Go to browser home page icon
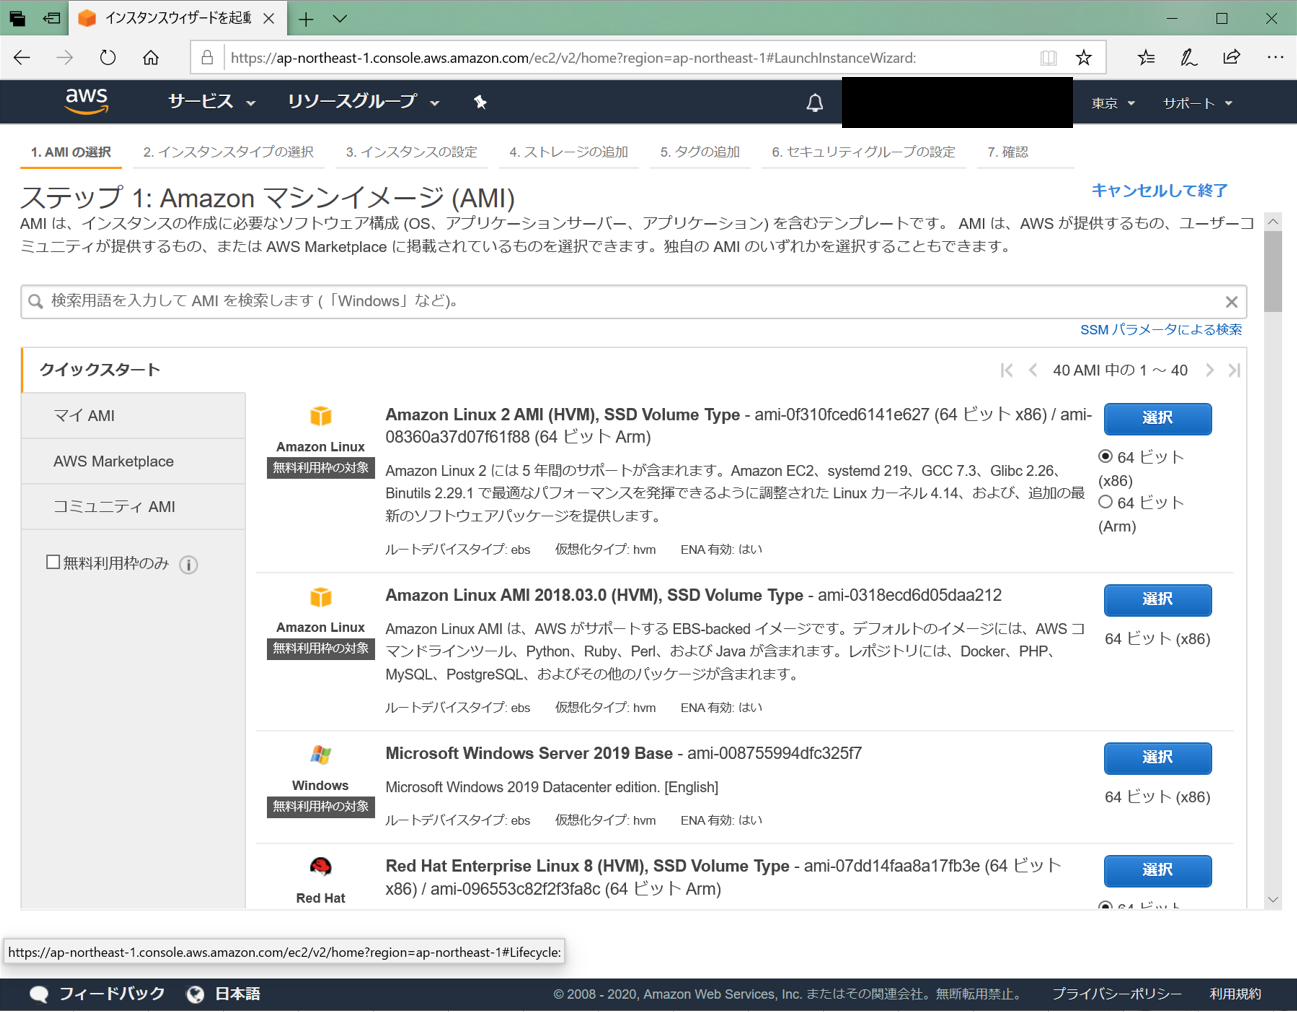The height and width of the screenshot is (1012, 1297). 151,58
